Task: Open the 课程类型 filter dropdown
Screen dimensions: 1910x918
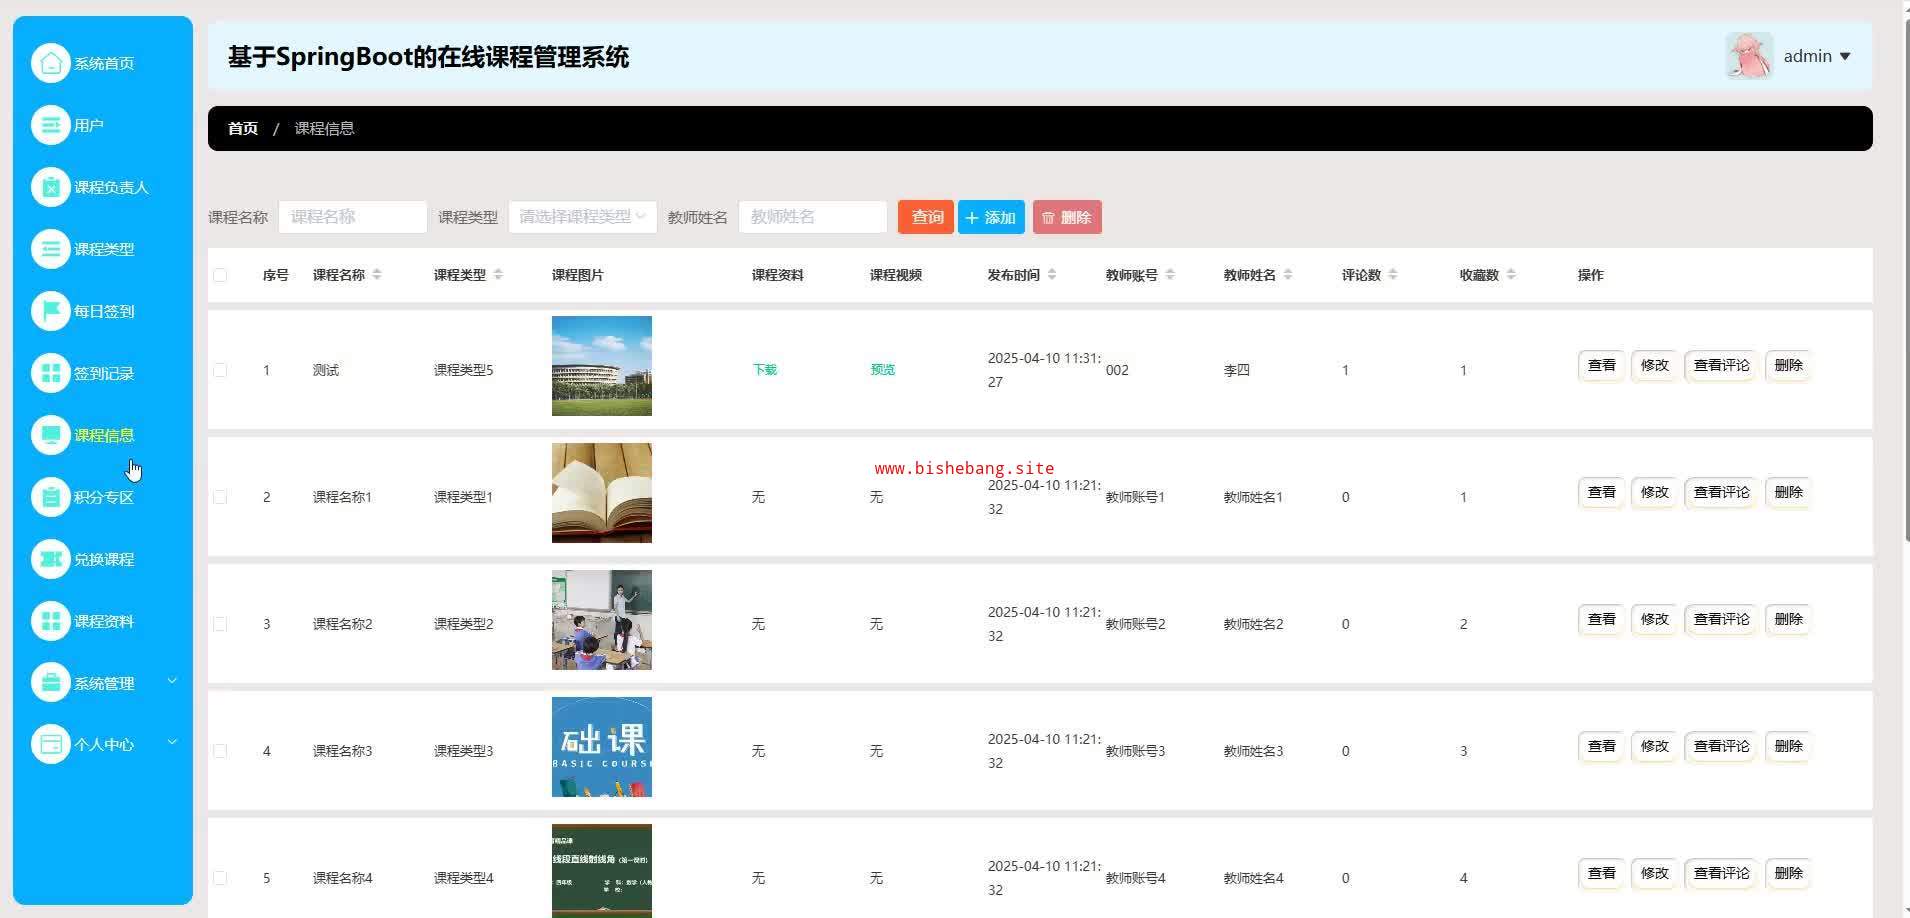Action: 582,217
